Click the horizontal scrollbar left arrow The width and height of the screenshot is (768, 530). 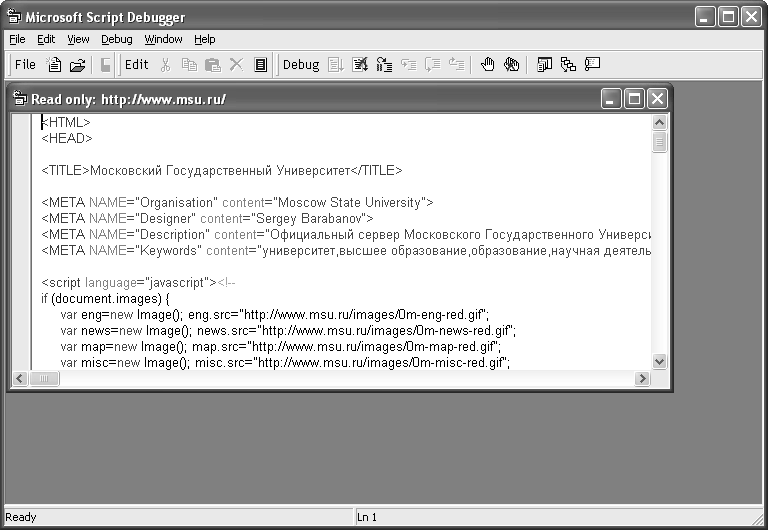pos(20,378)
